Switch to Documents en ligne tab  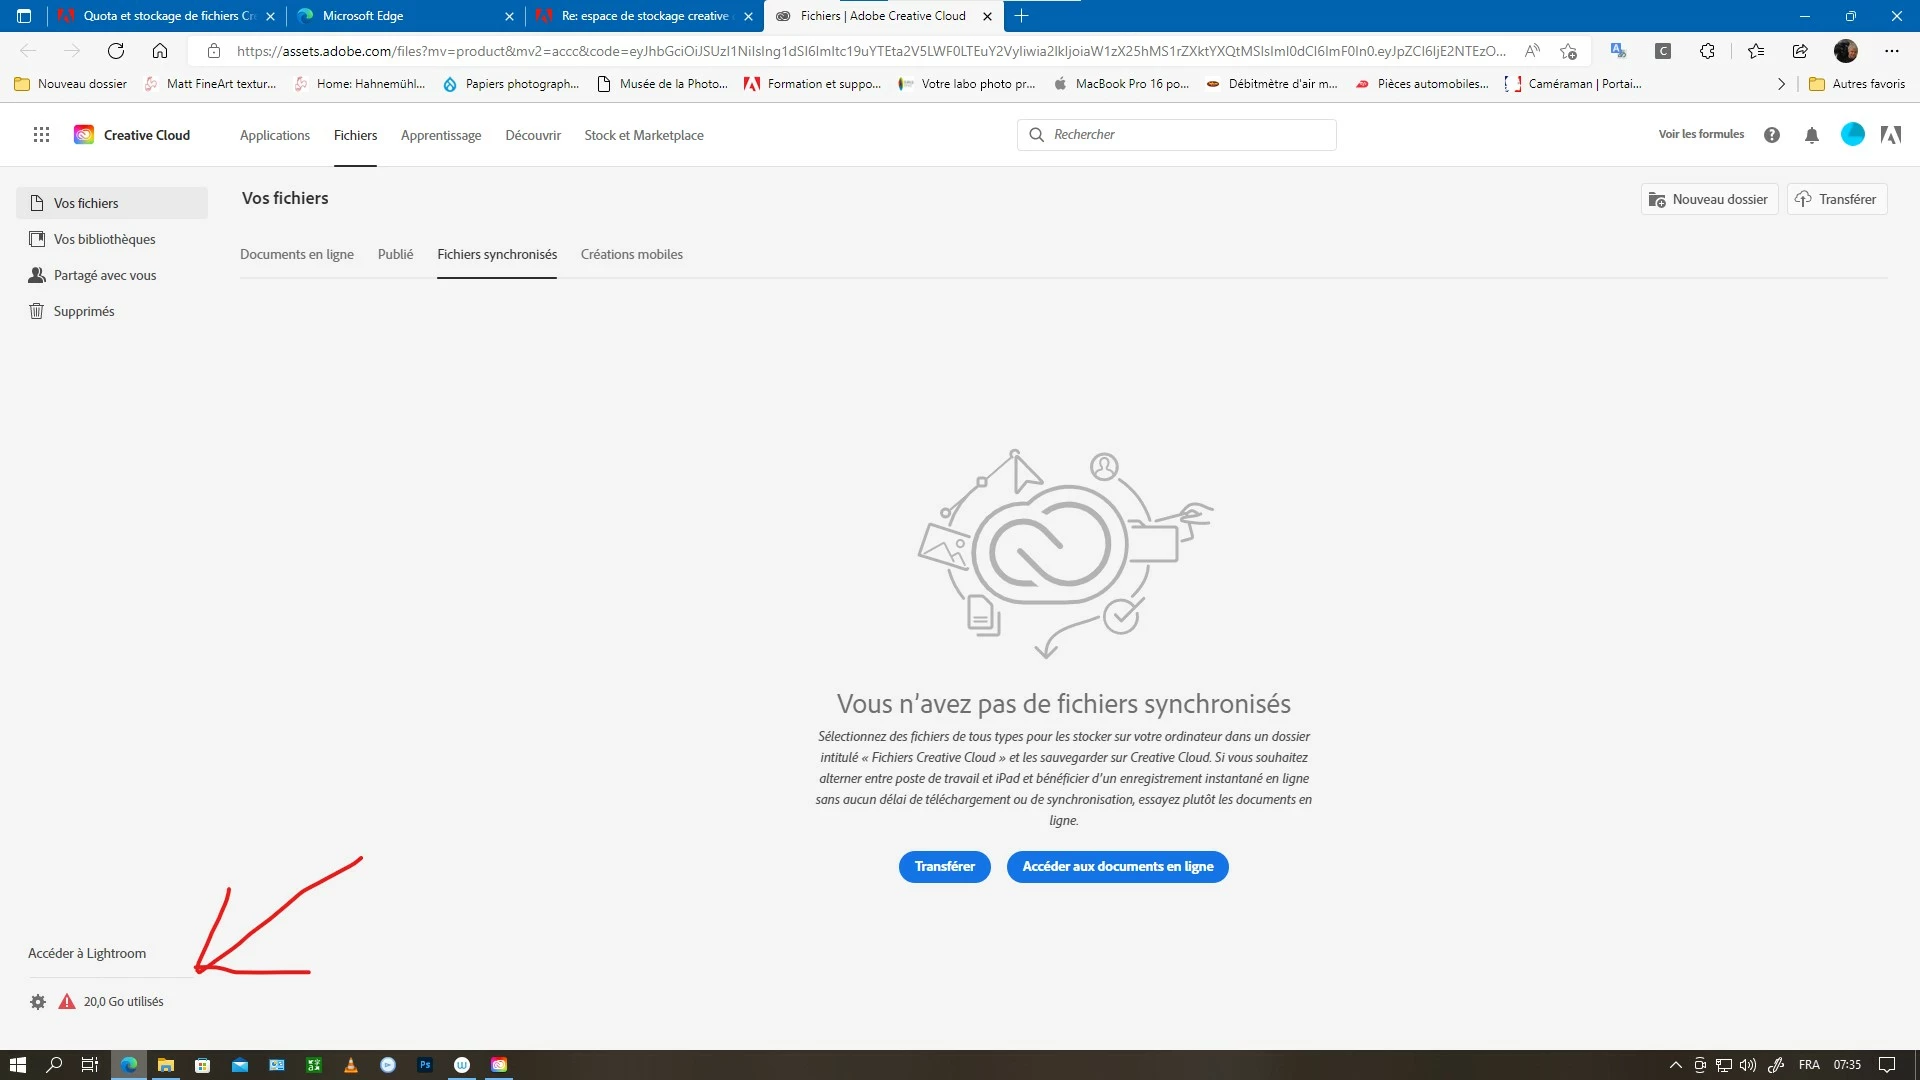tap(297, 255)
